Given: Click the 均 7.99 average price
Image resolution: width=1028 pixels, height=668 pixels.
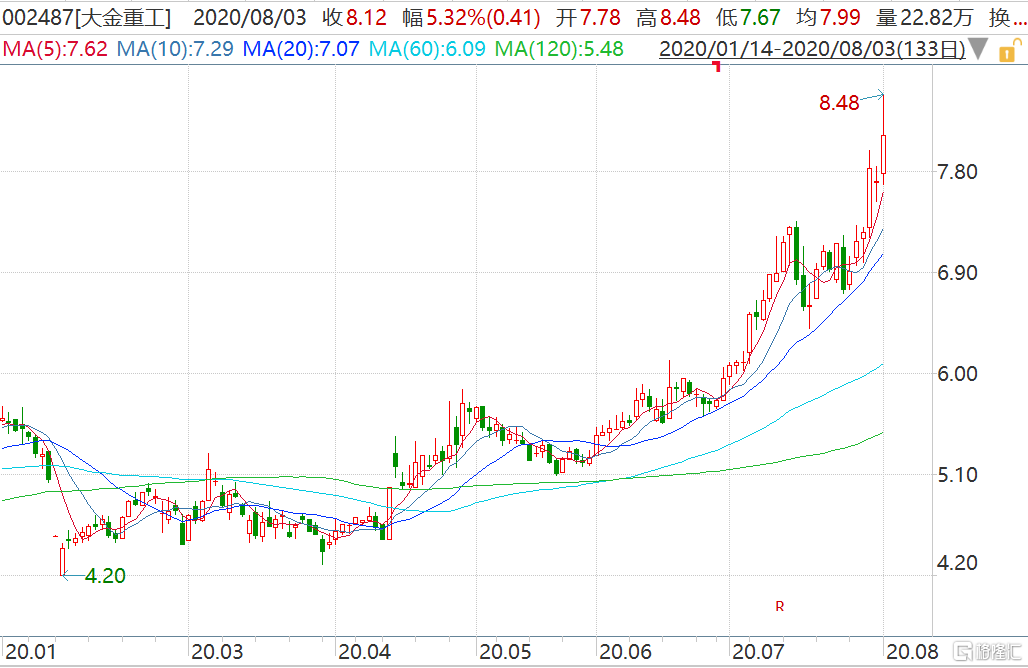Looking at the screenshot, I should [828, 18].
